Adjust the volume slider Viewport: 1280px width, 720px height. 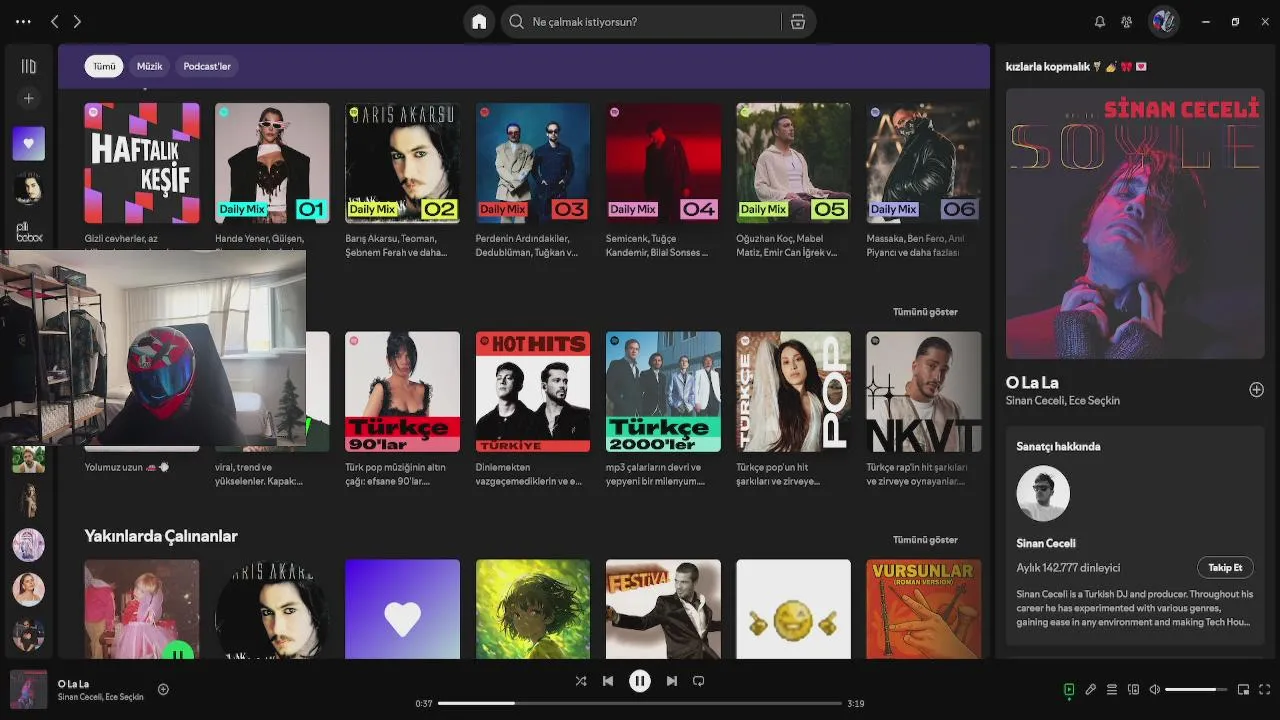[1196, 690]
